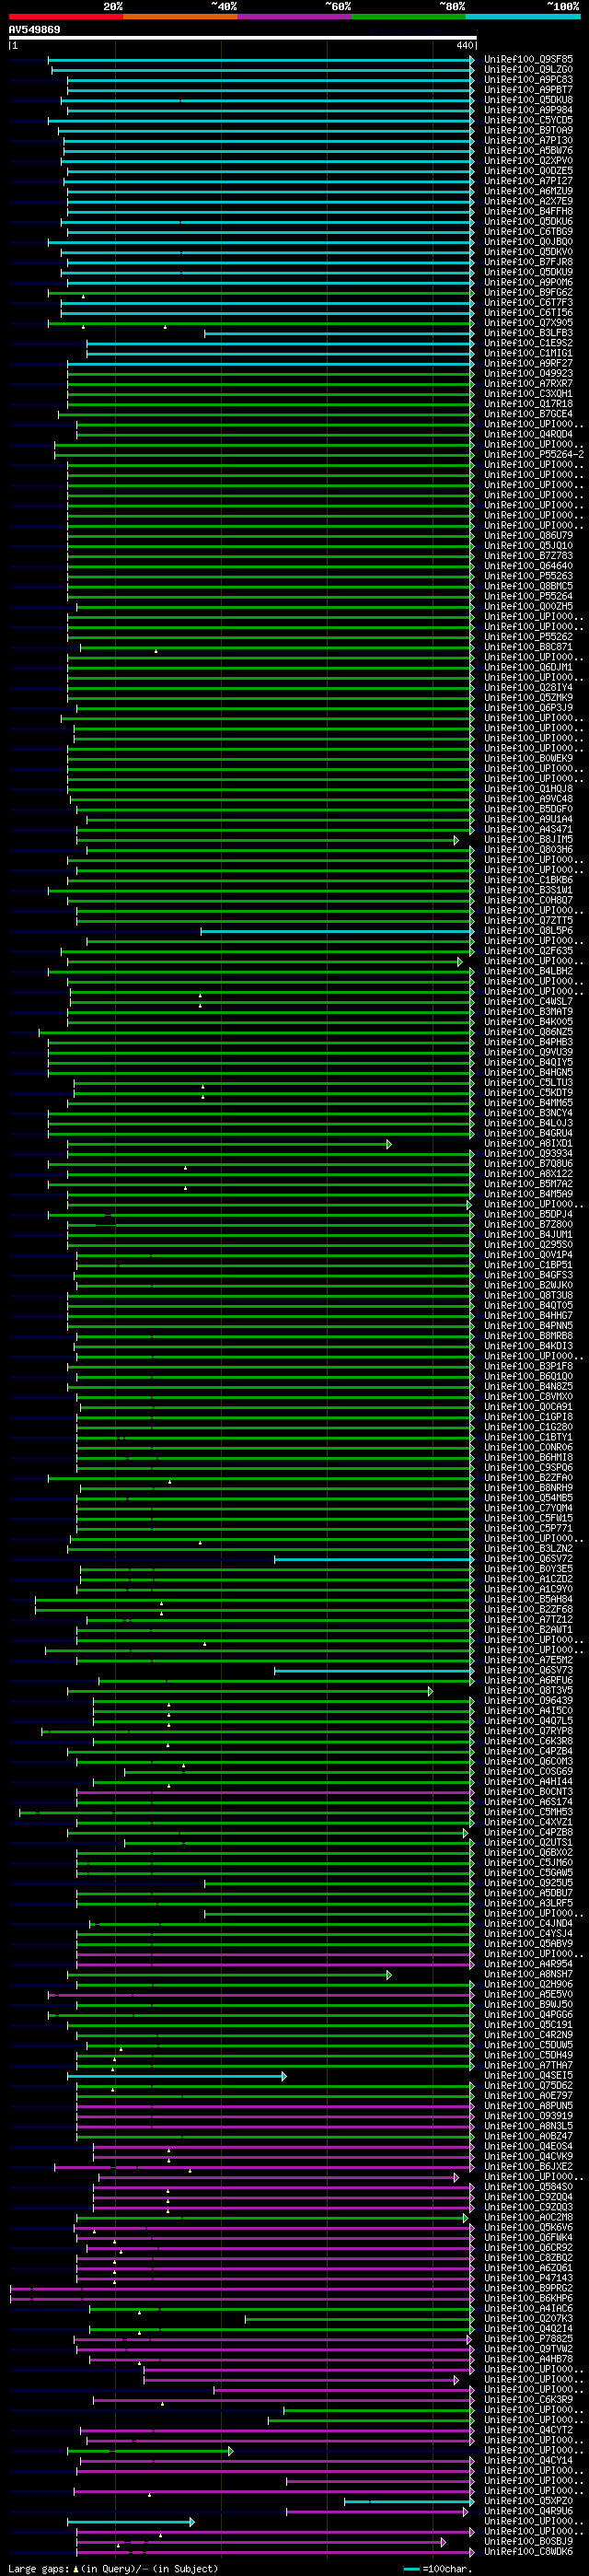Viewport: 589px width, 2576px height.
Task: Select the UniRef100_Q86NZ5 label
Action: [x=529, y=1032]
